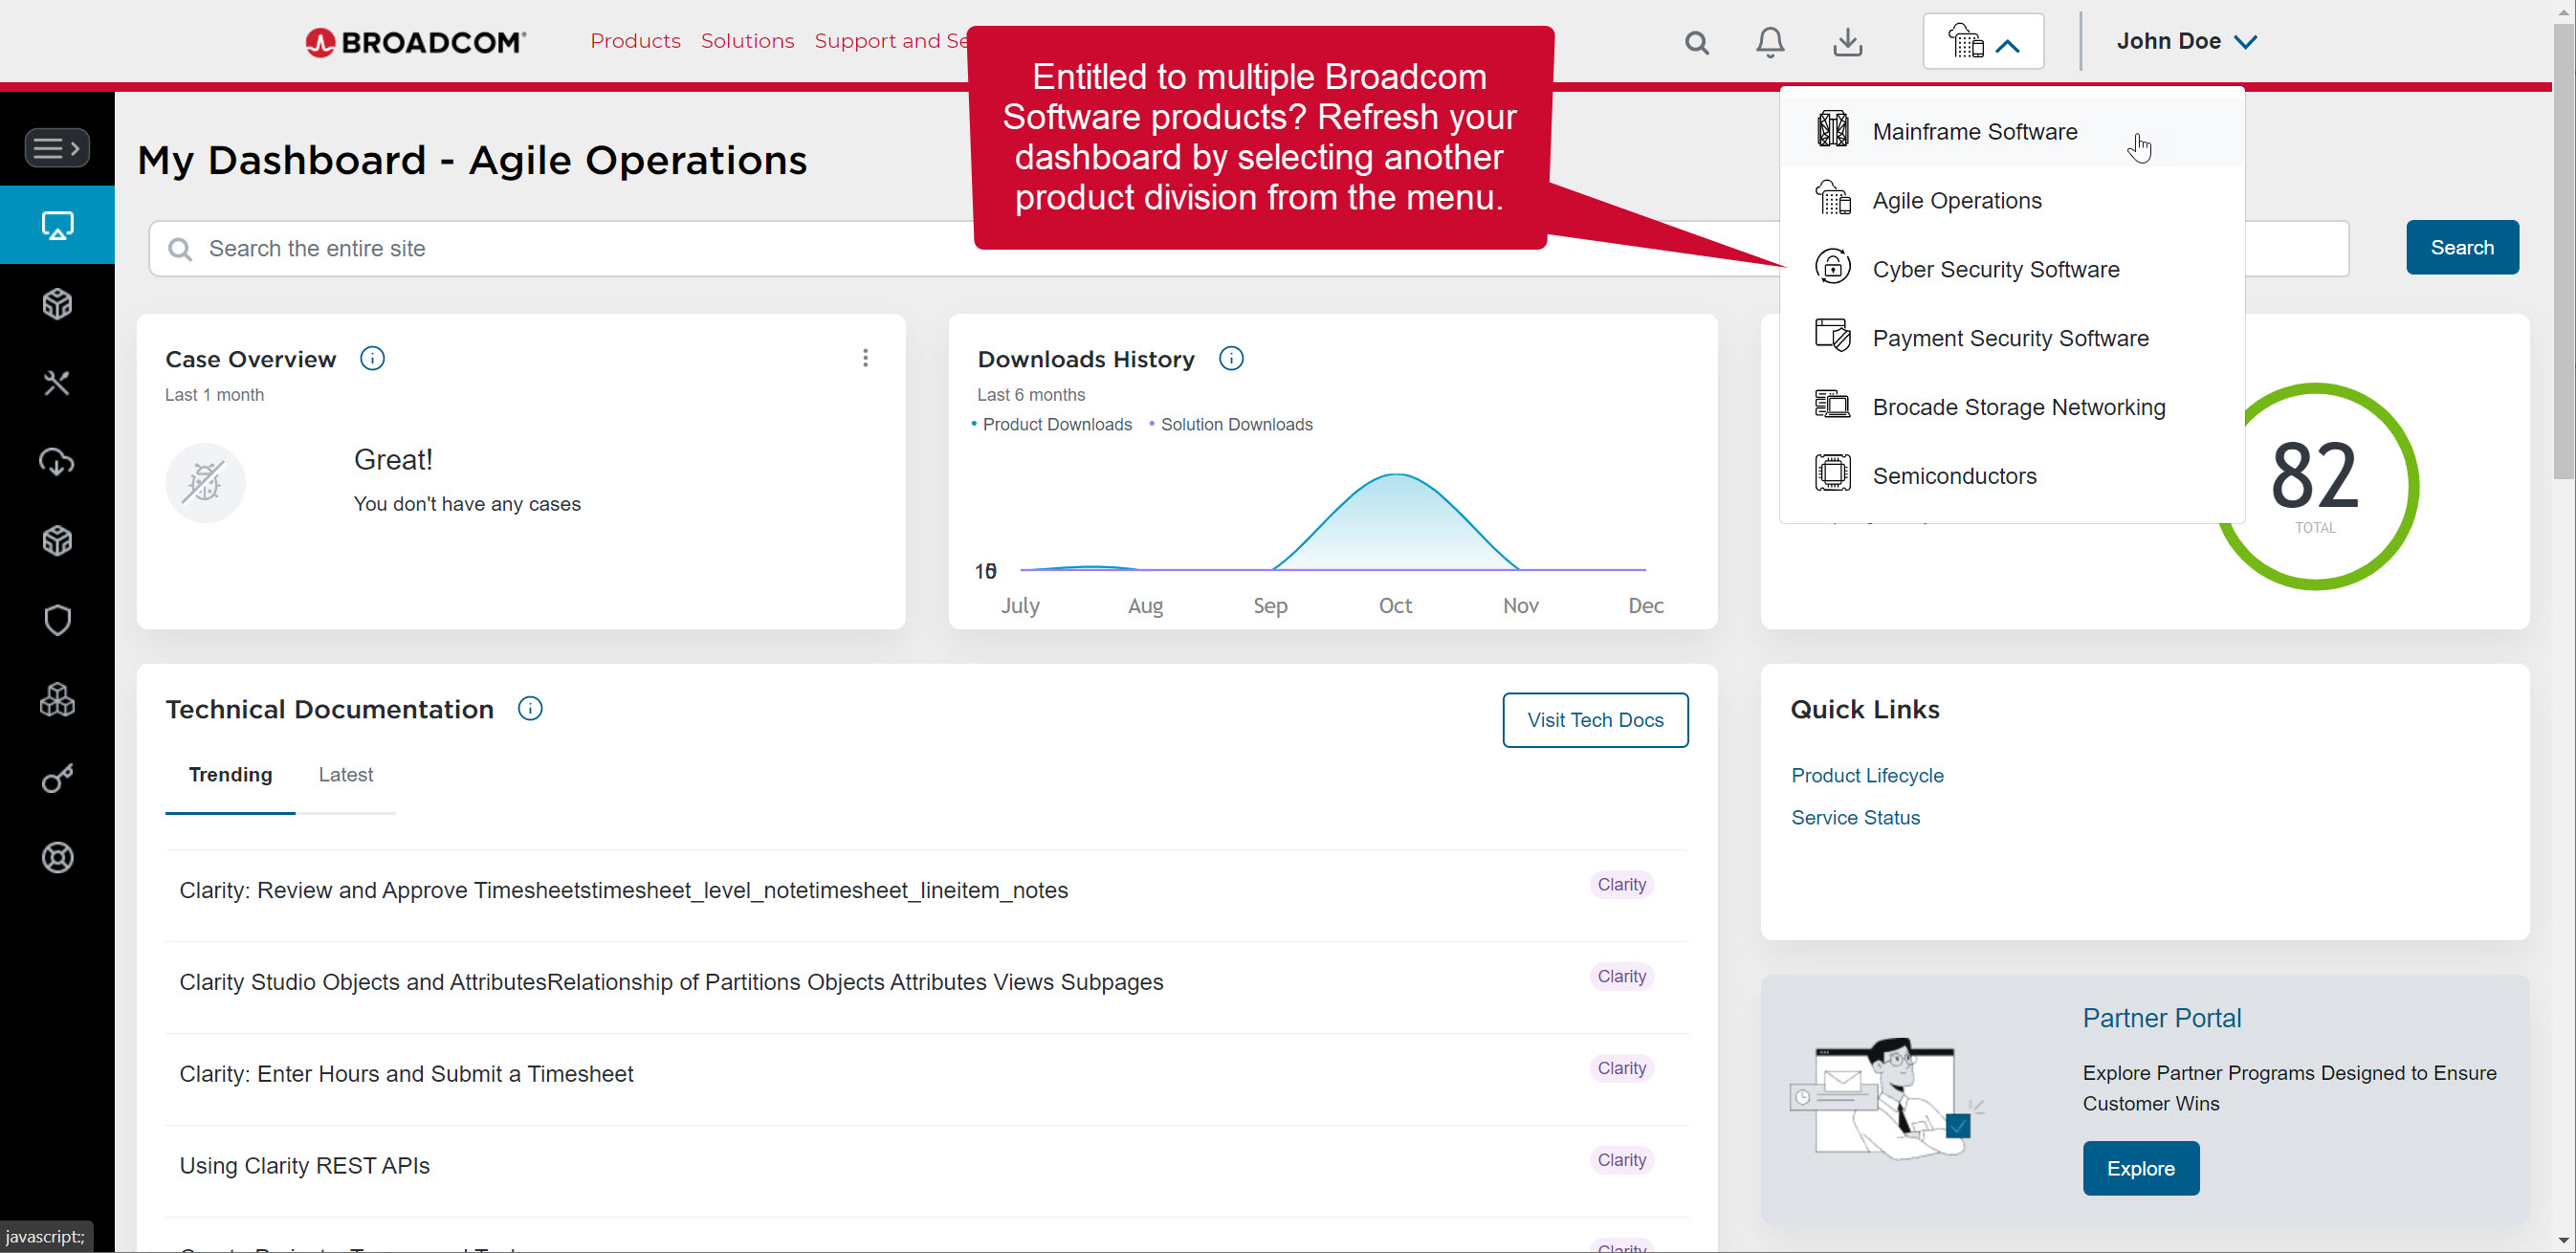2576x1253 pixels.
Task: Choose Cyber Security Software division
Action: pyautogui.click(x=1995, y=270)
